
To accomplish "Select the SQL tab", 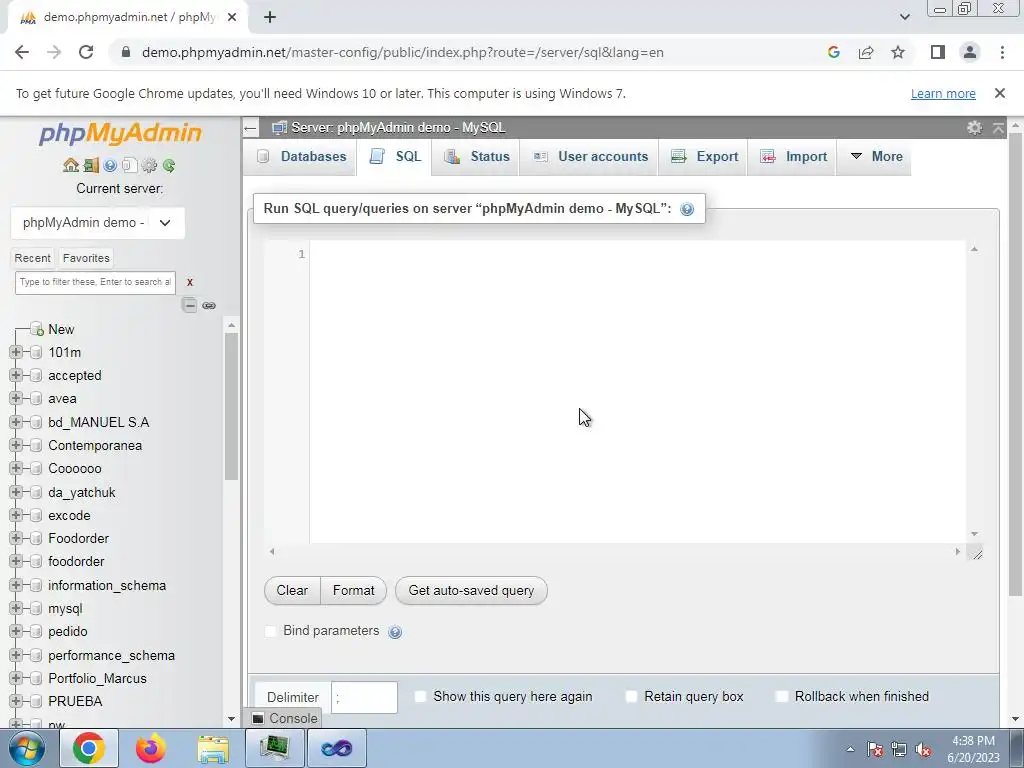I will coord(394,157).
